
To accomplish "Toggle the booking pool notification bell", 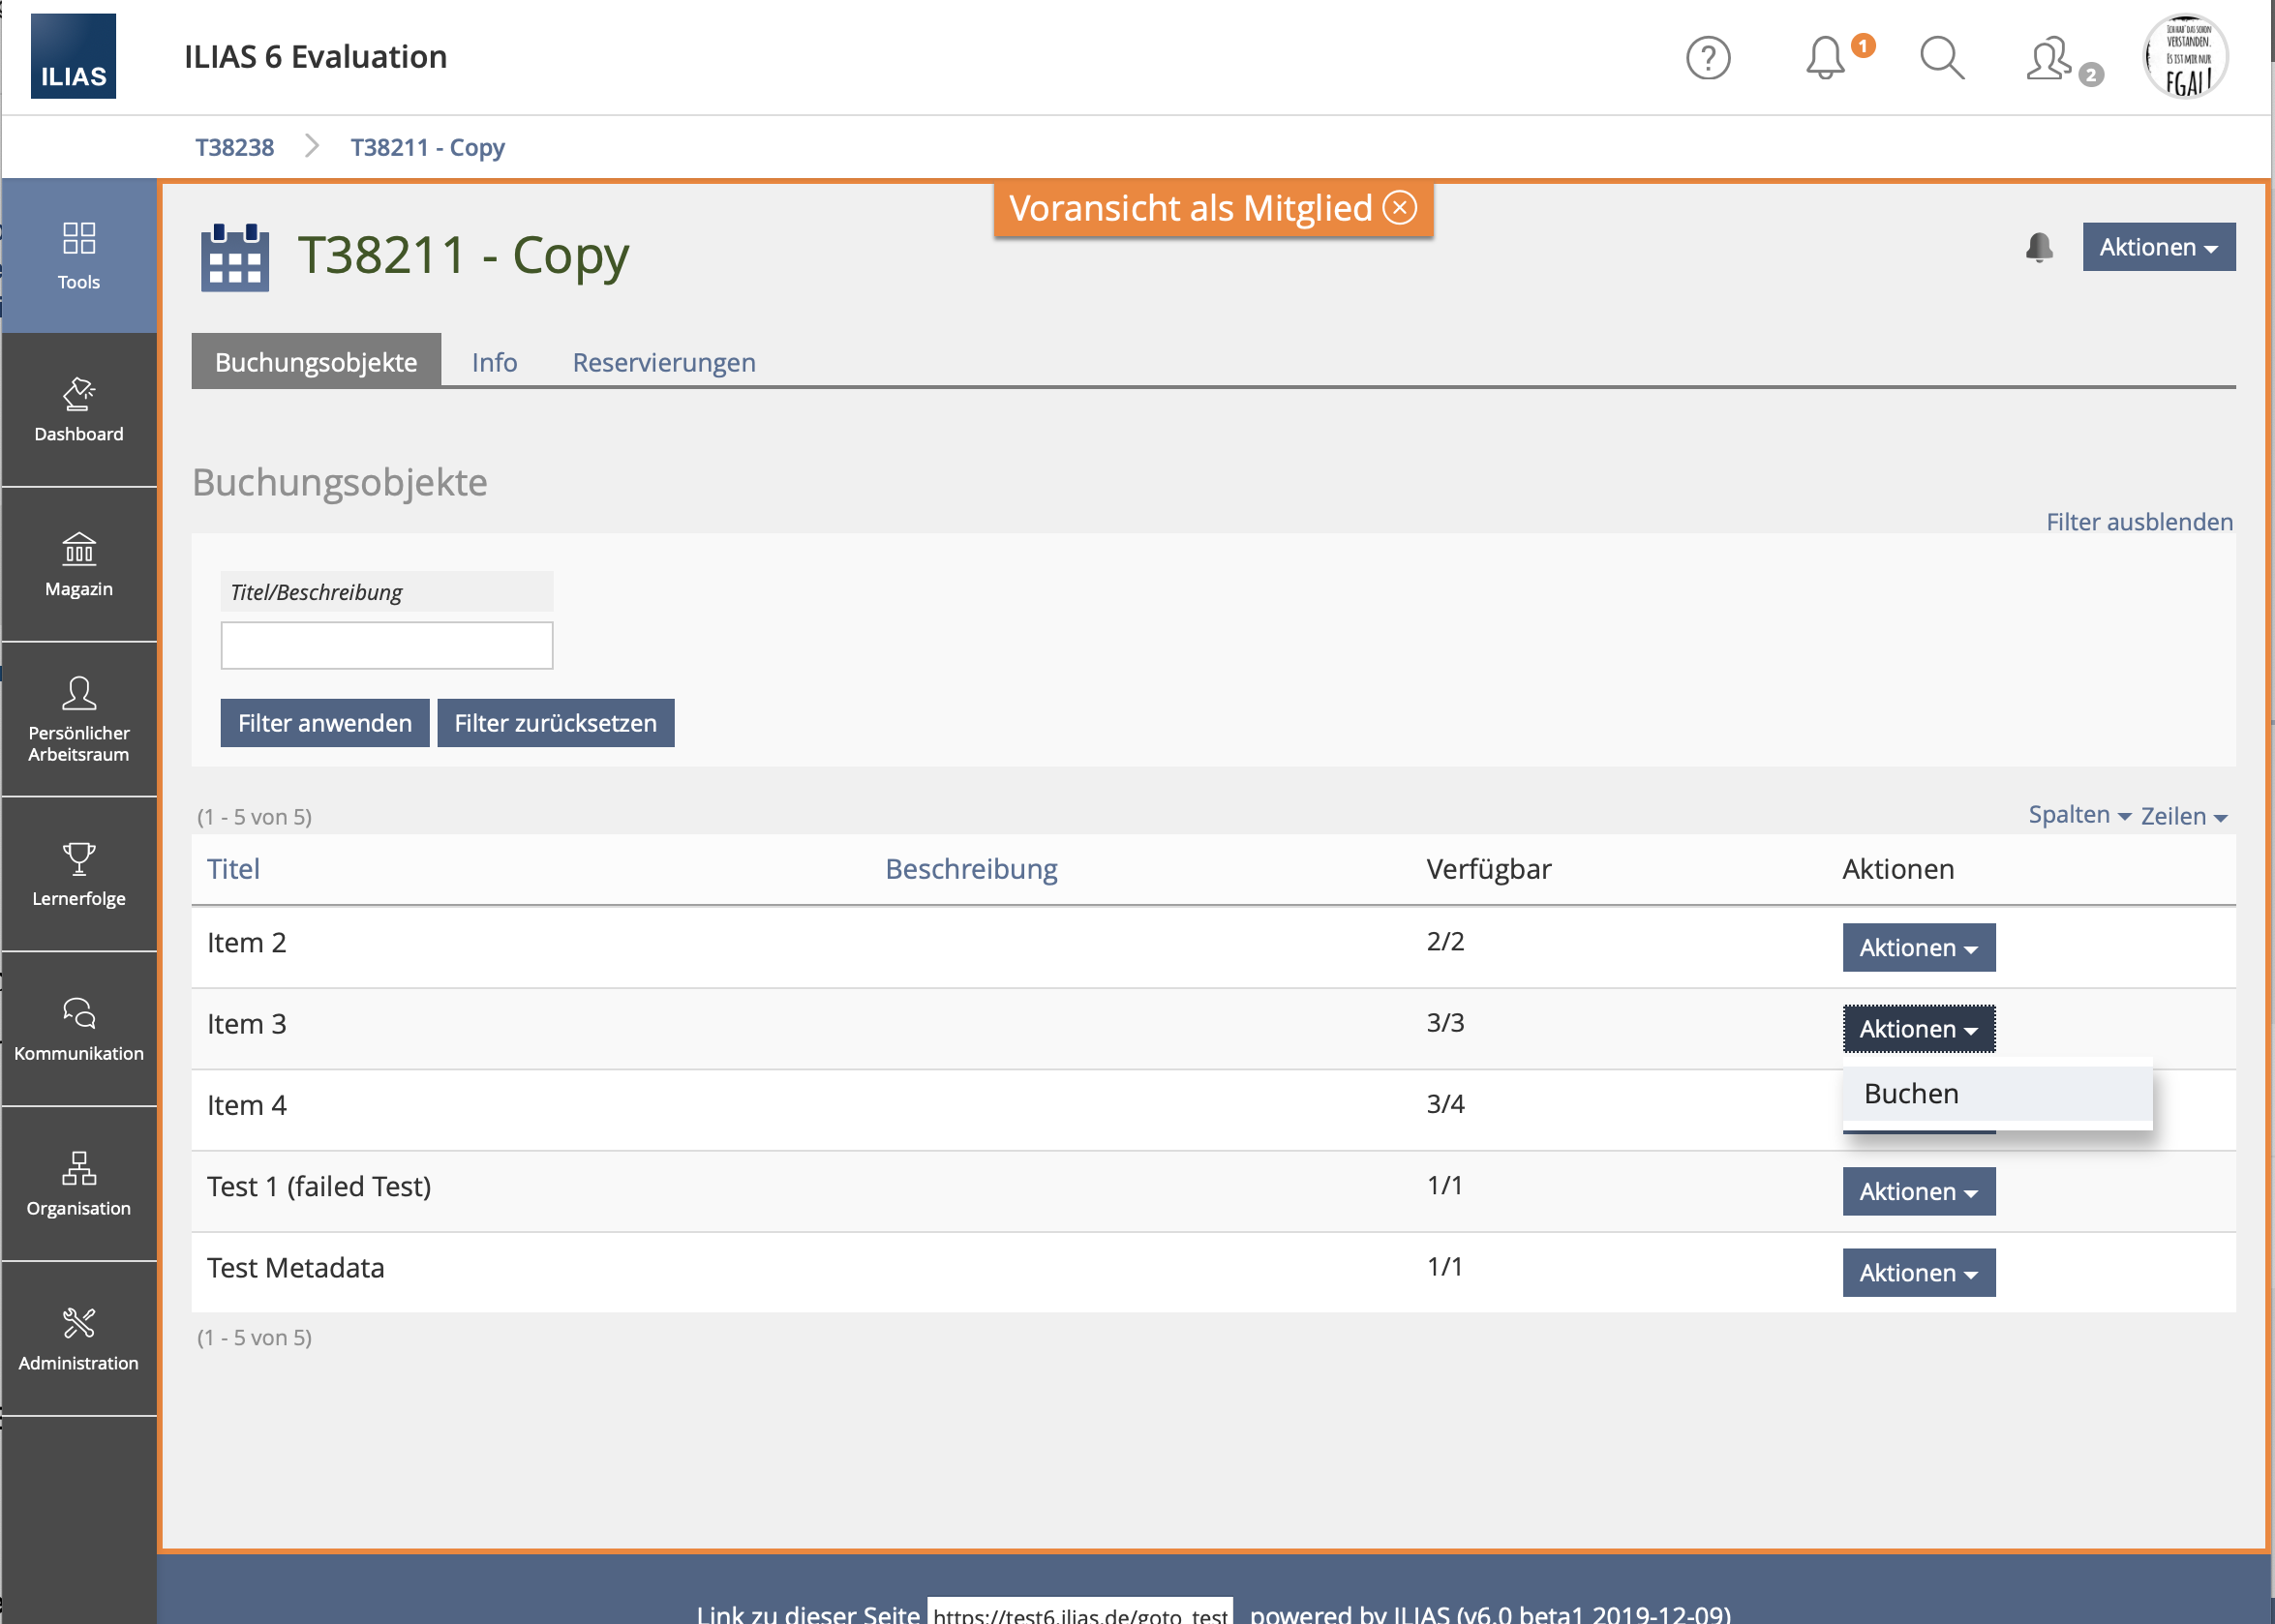I will tap(2039, 247).
